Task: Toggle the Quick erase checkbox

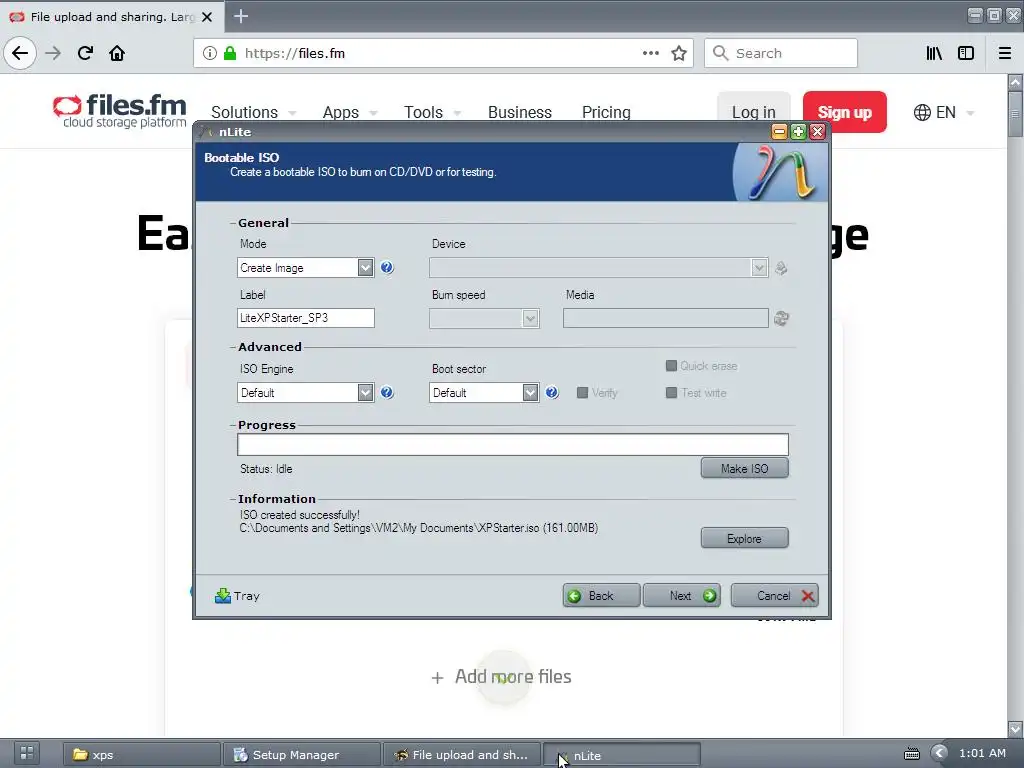Action: coord(671,366)
